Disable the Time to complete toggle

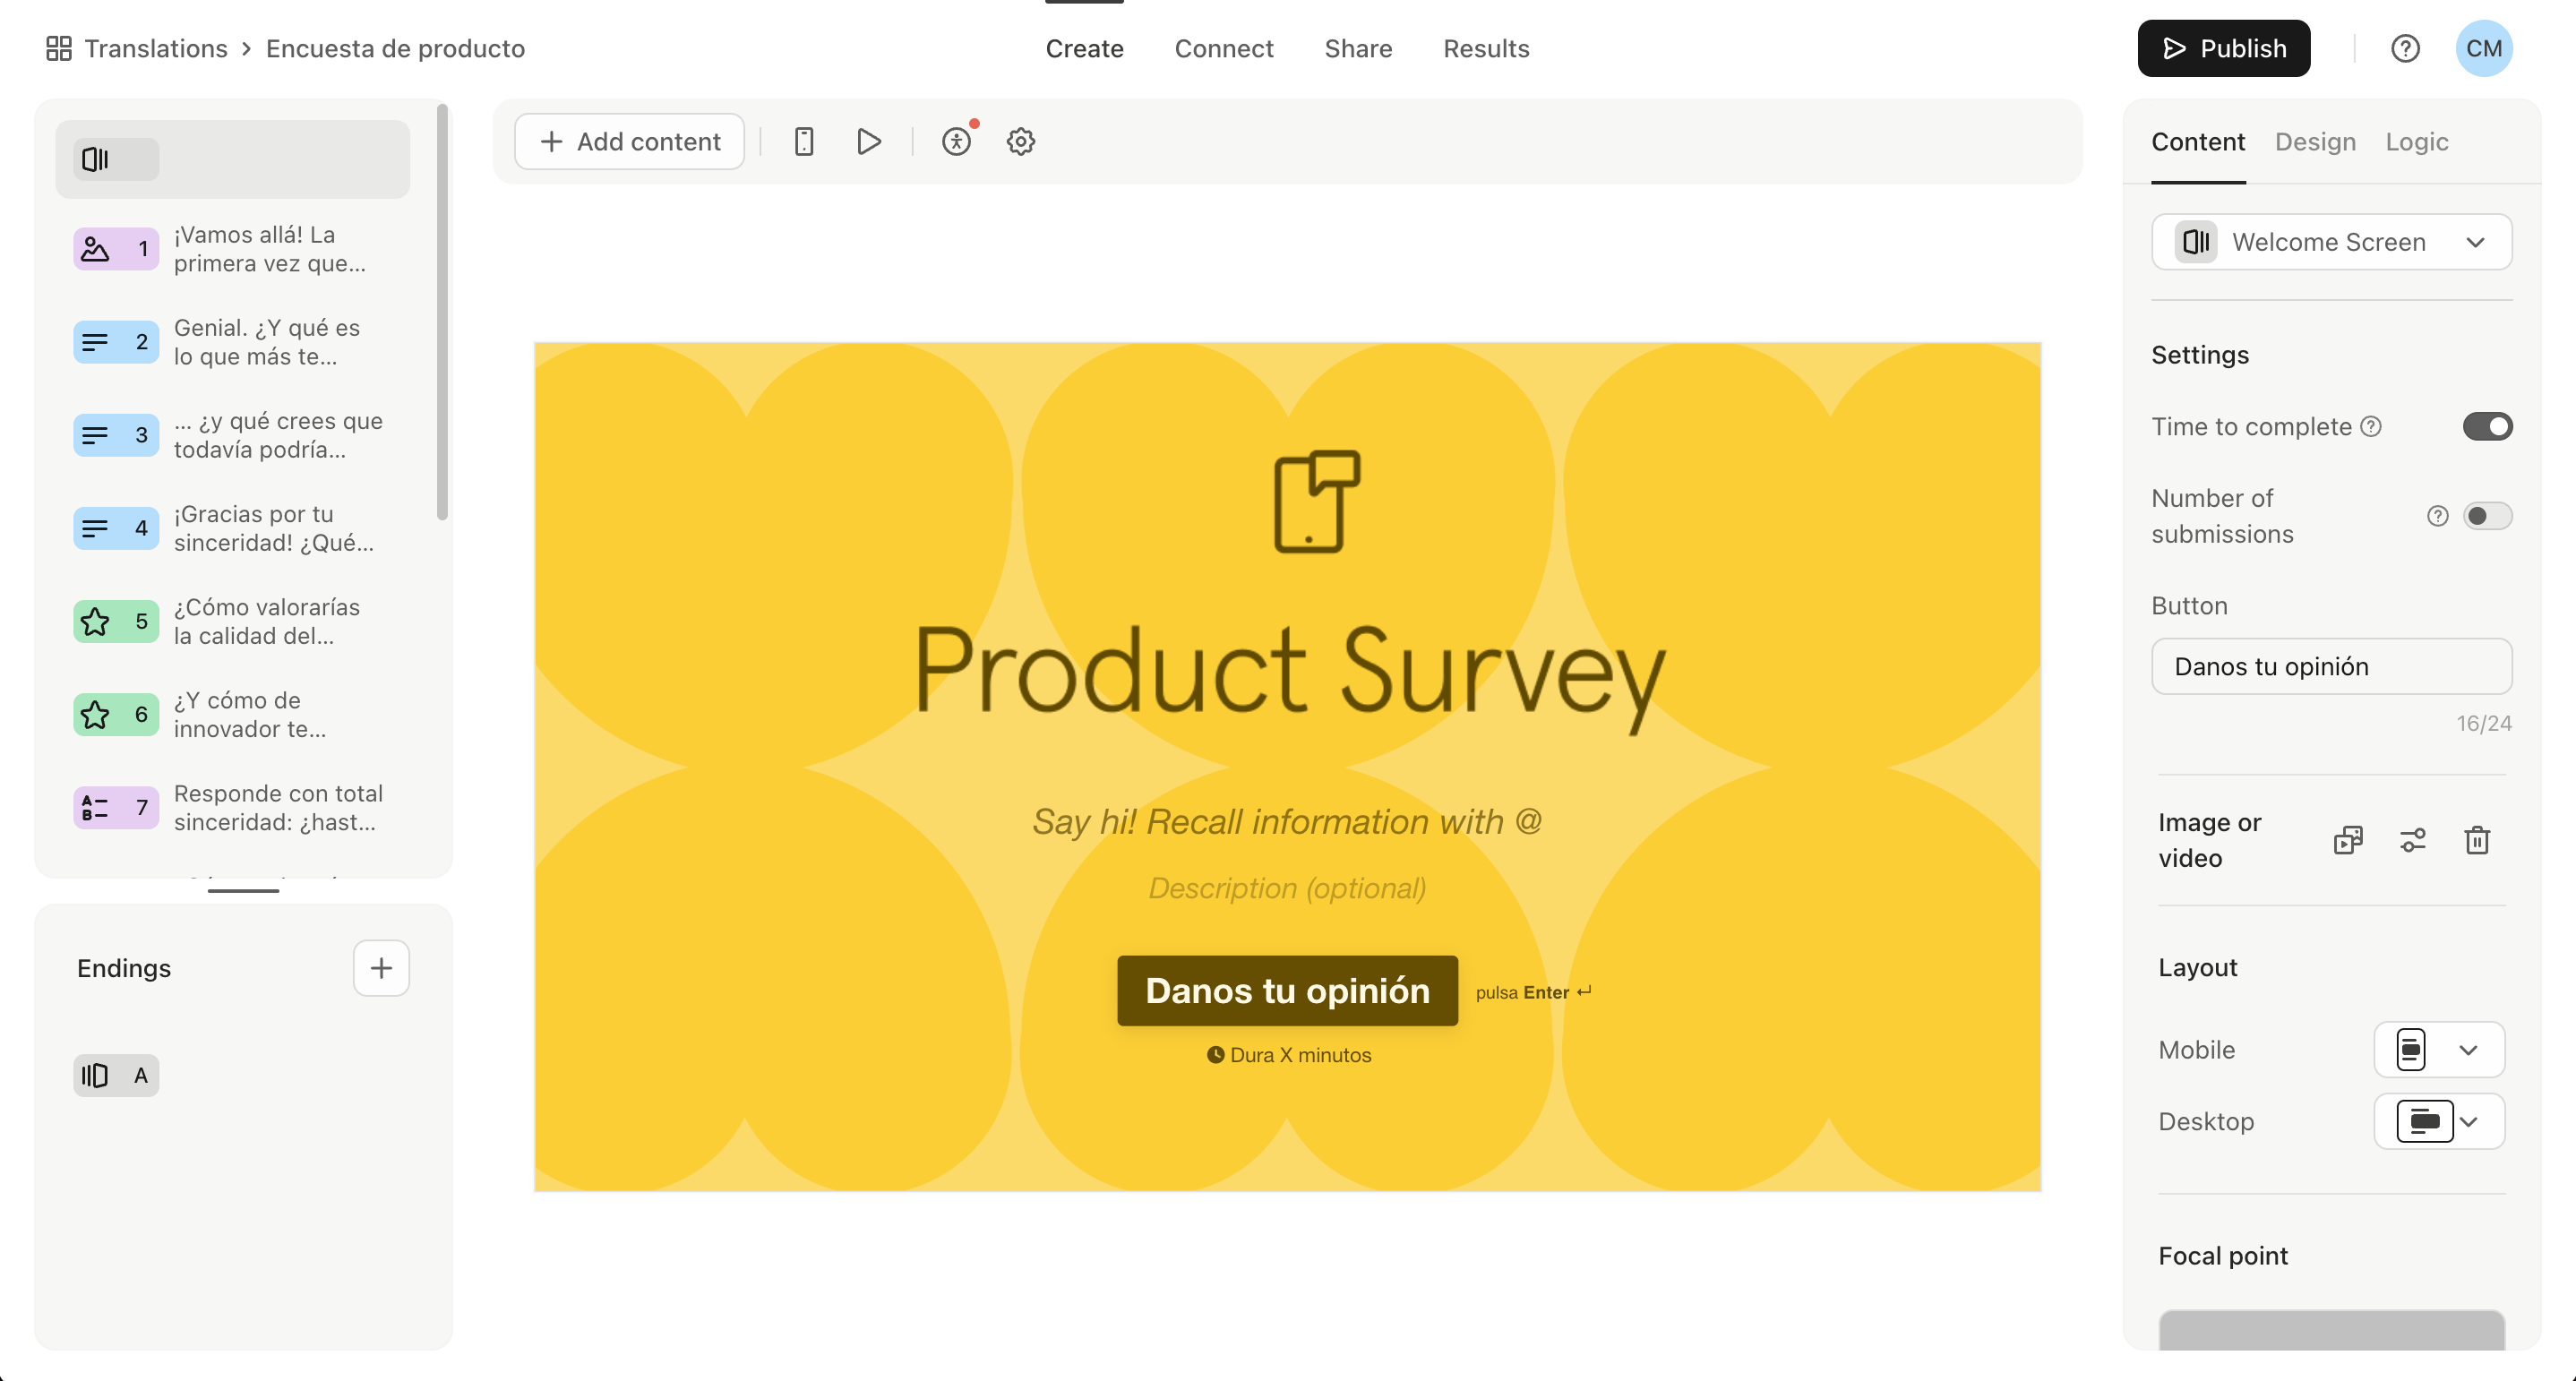point(2487,426)
